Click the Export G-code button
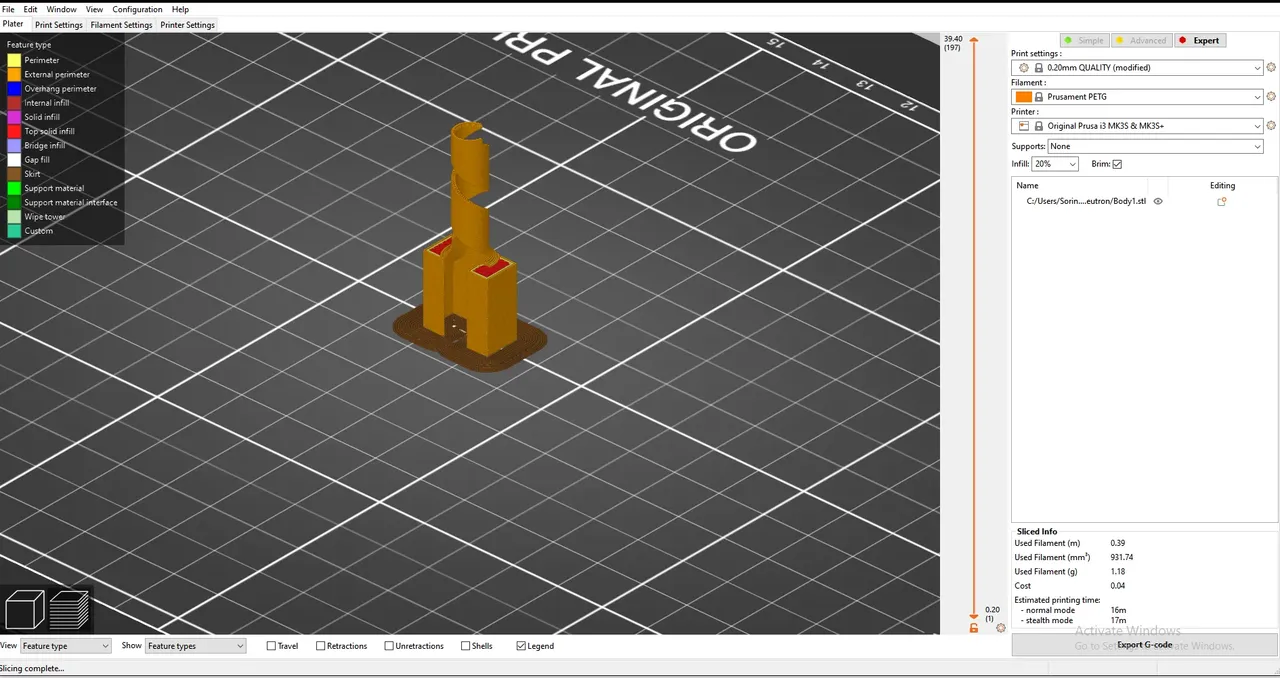 click(x=1144, y=645)
